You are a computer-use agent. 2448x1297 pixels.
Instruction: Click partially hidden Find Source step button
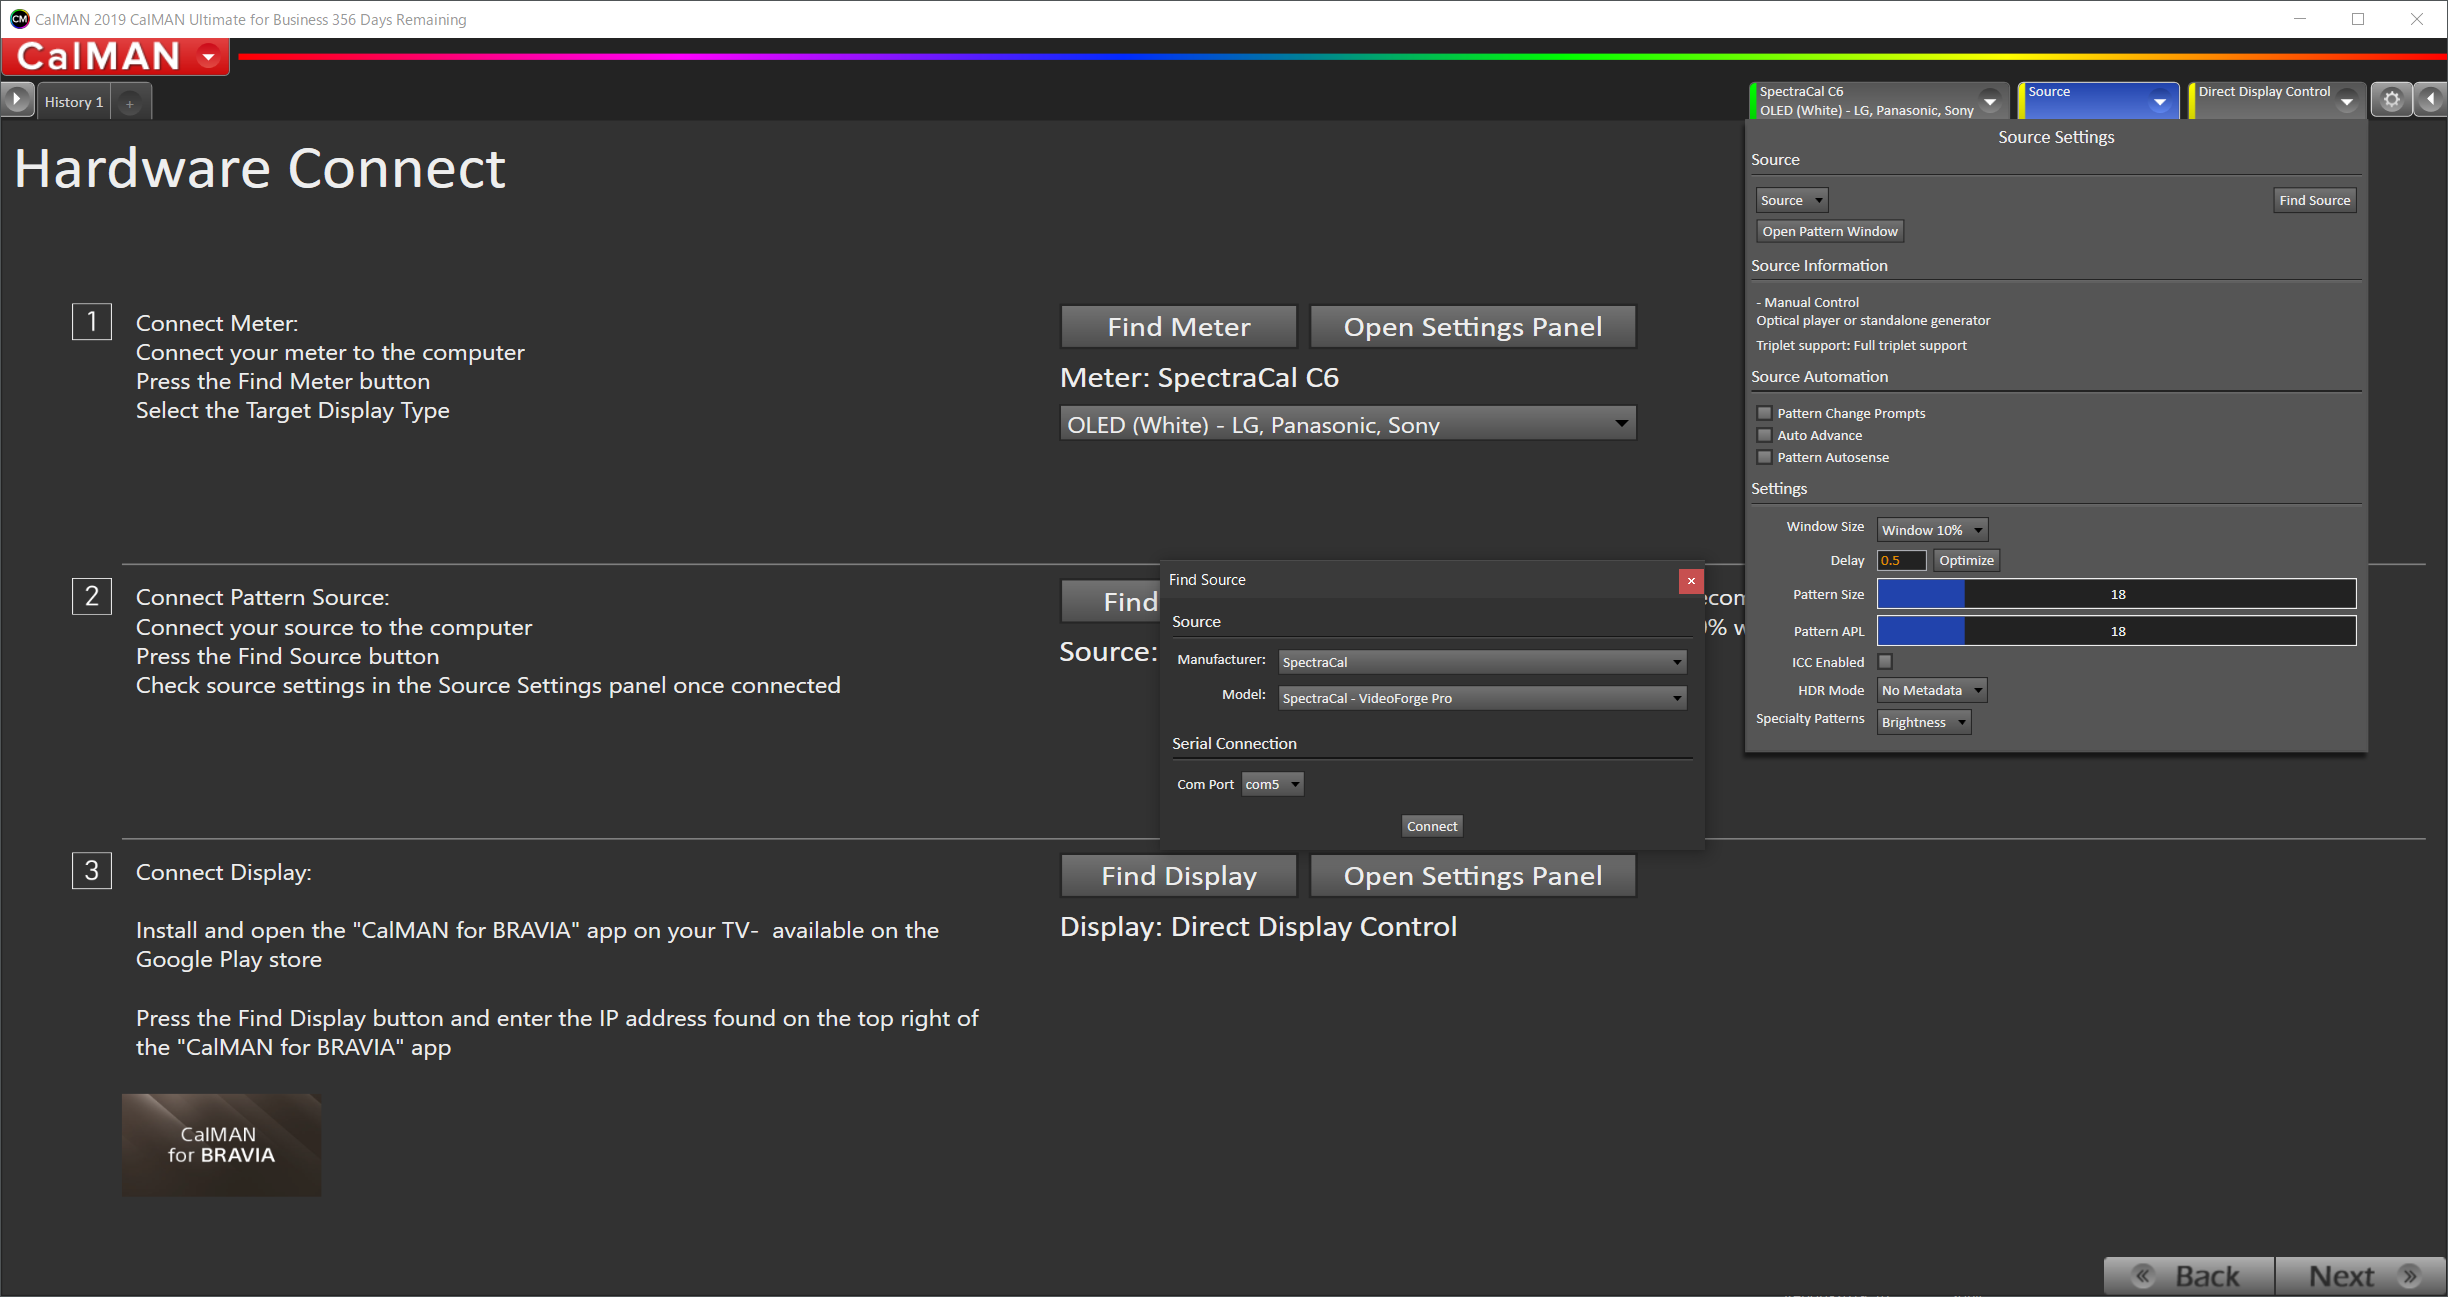[x=1110, y=601]
